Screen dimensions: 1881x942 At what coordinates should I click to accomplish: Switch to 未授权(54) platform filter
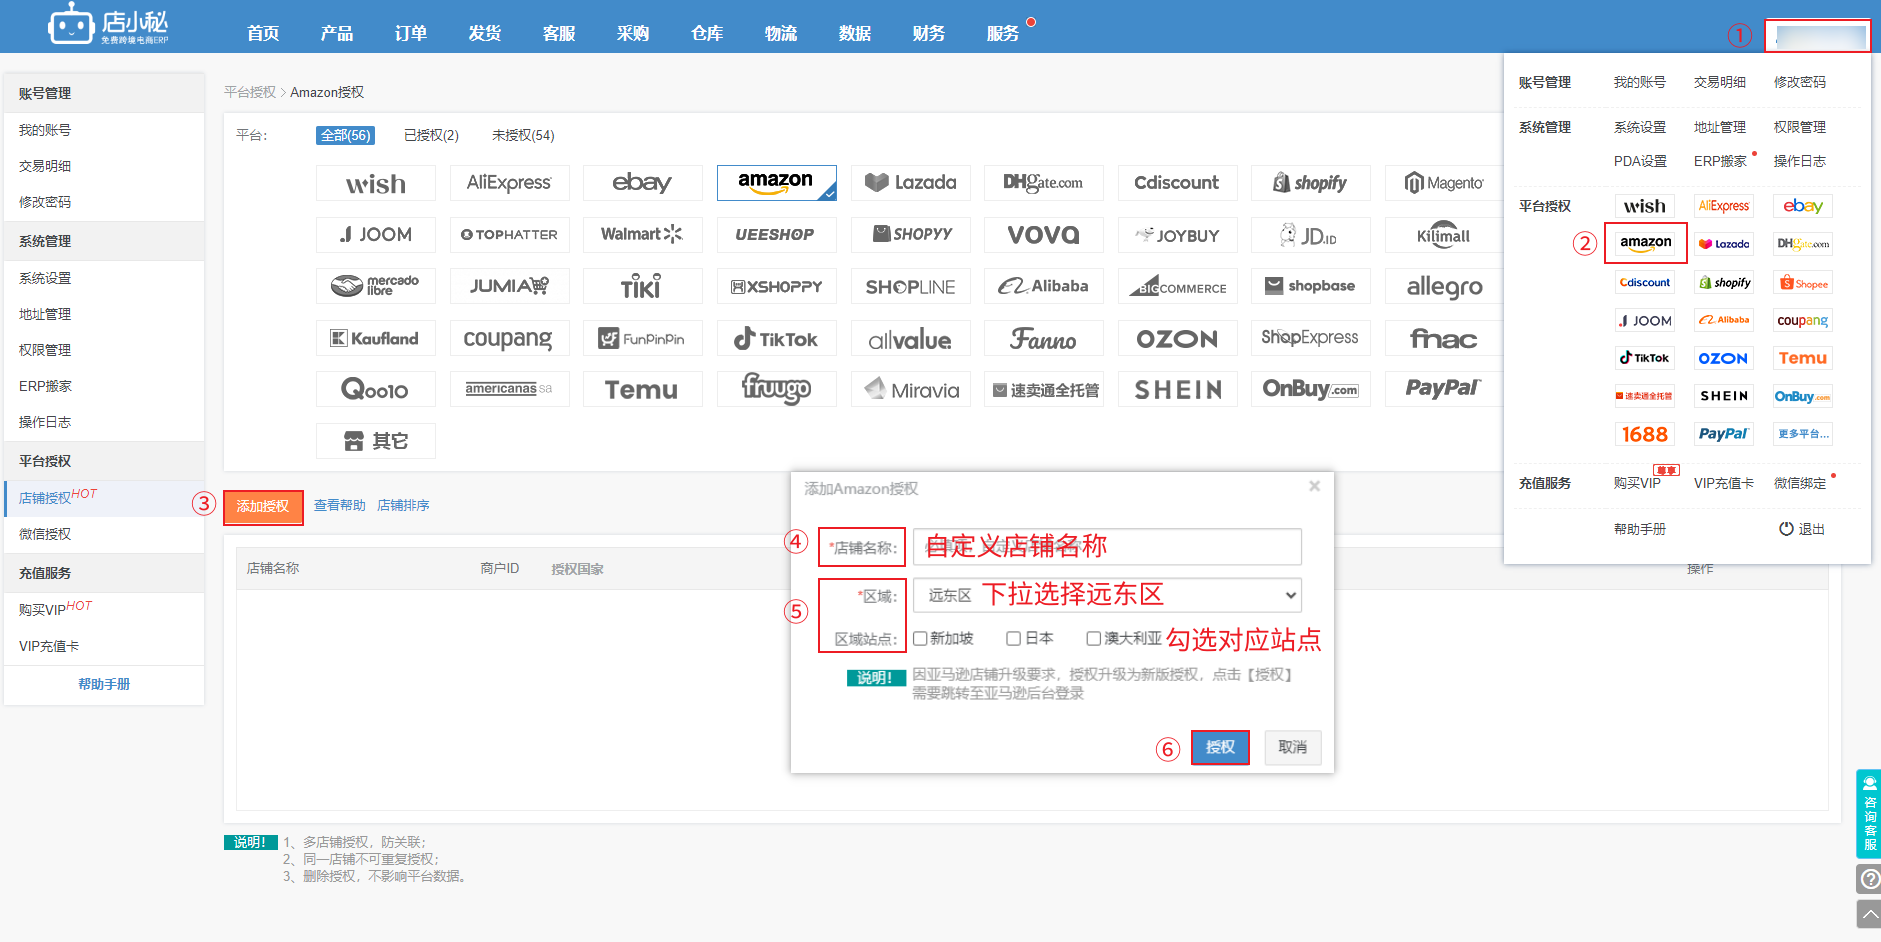click(523, 135)
